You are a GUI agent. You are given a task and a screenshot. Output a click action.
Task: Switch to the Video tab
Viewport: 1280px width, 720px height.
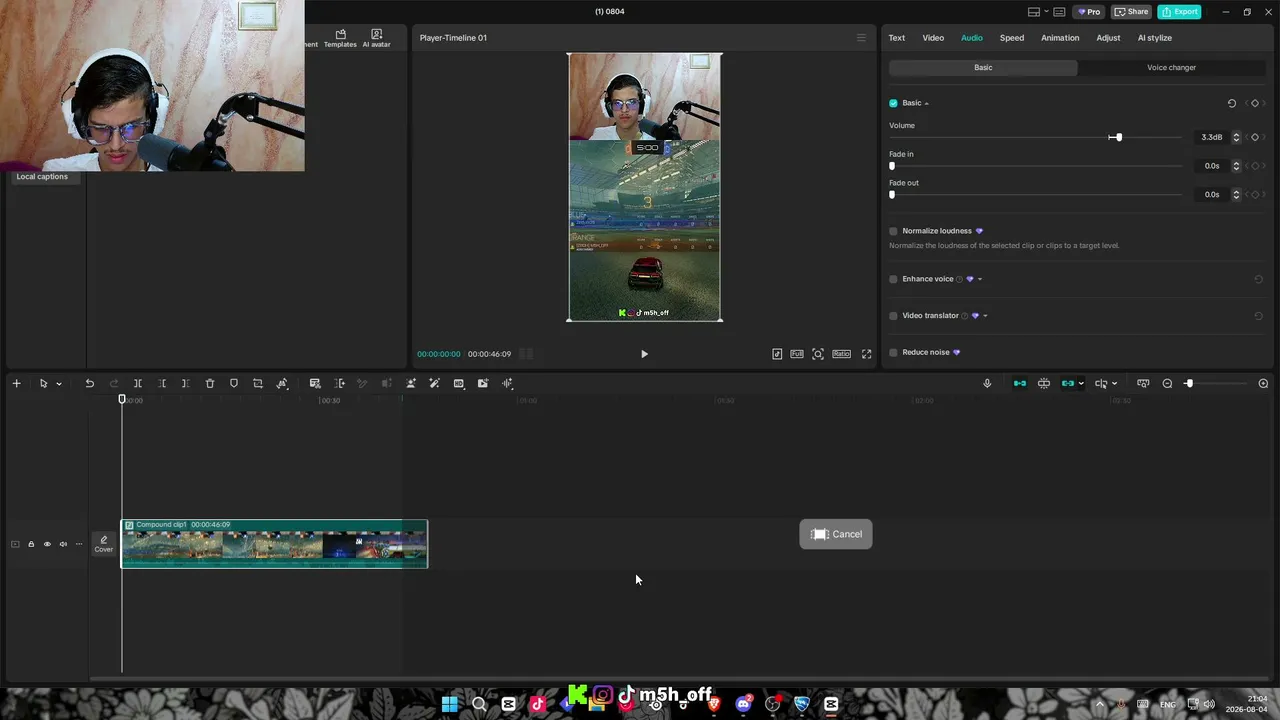click(933, 38)
